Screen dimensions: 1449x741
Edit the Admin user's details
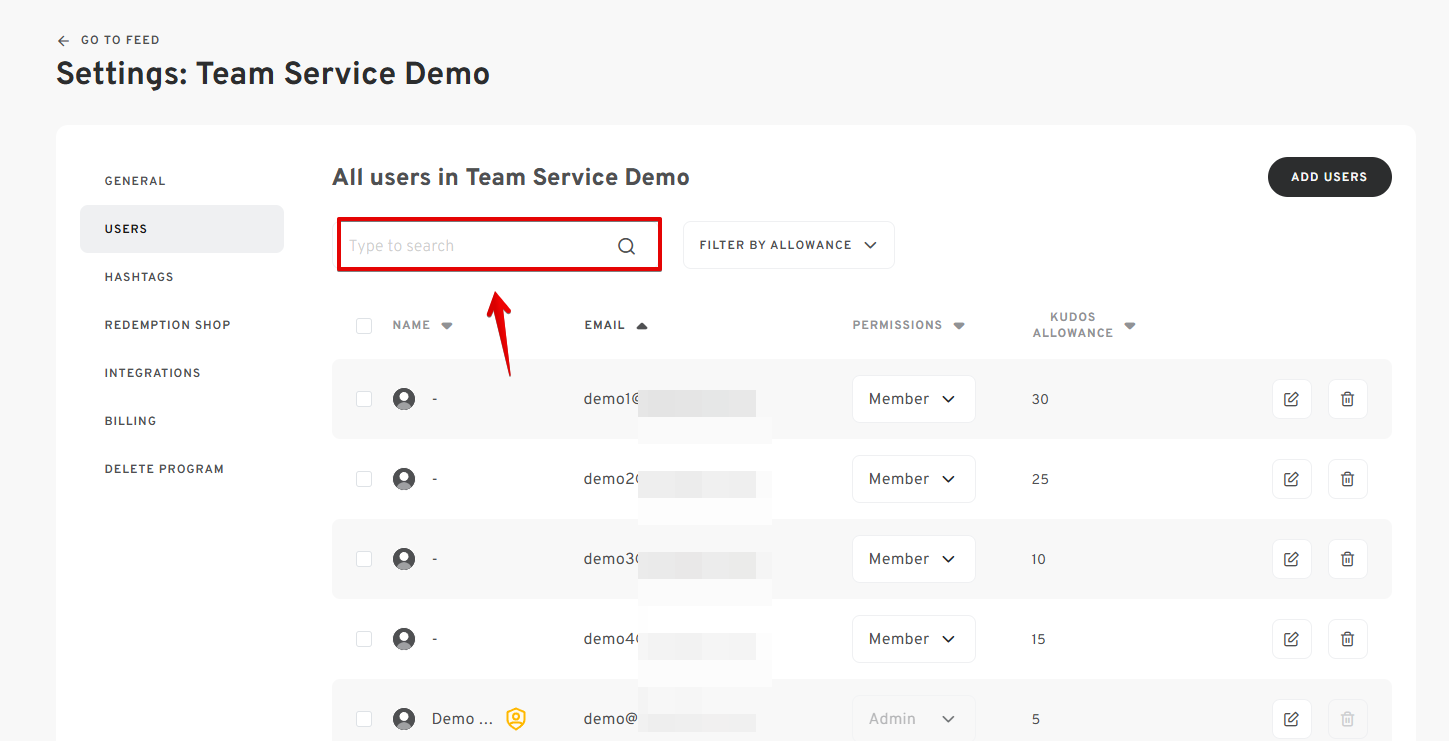tap(1291, 718)
